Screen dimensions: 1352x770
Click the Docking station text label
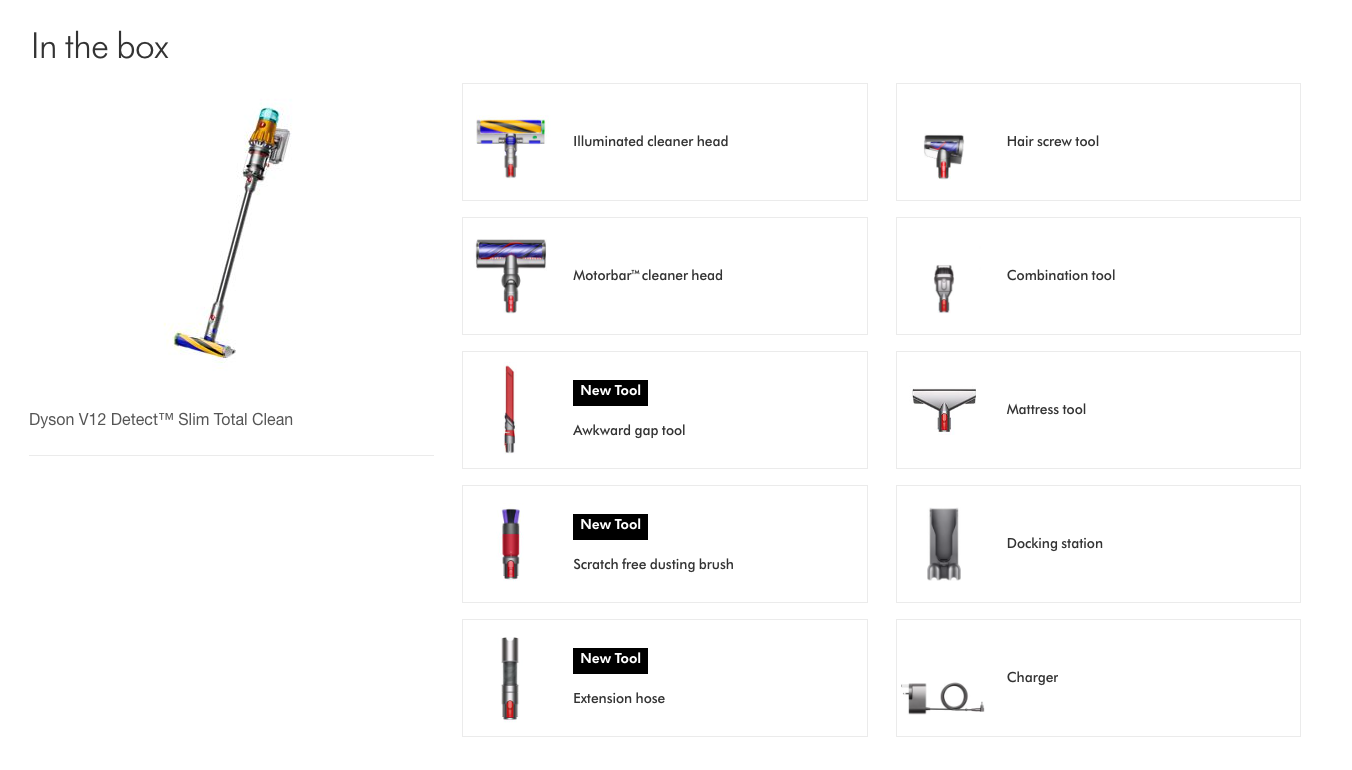(x=1054, y=544)
